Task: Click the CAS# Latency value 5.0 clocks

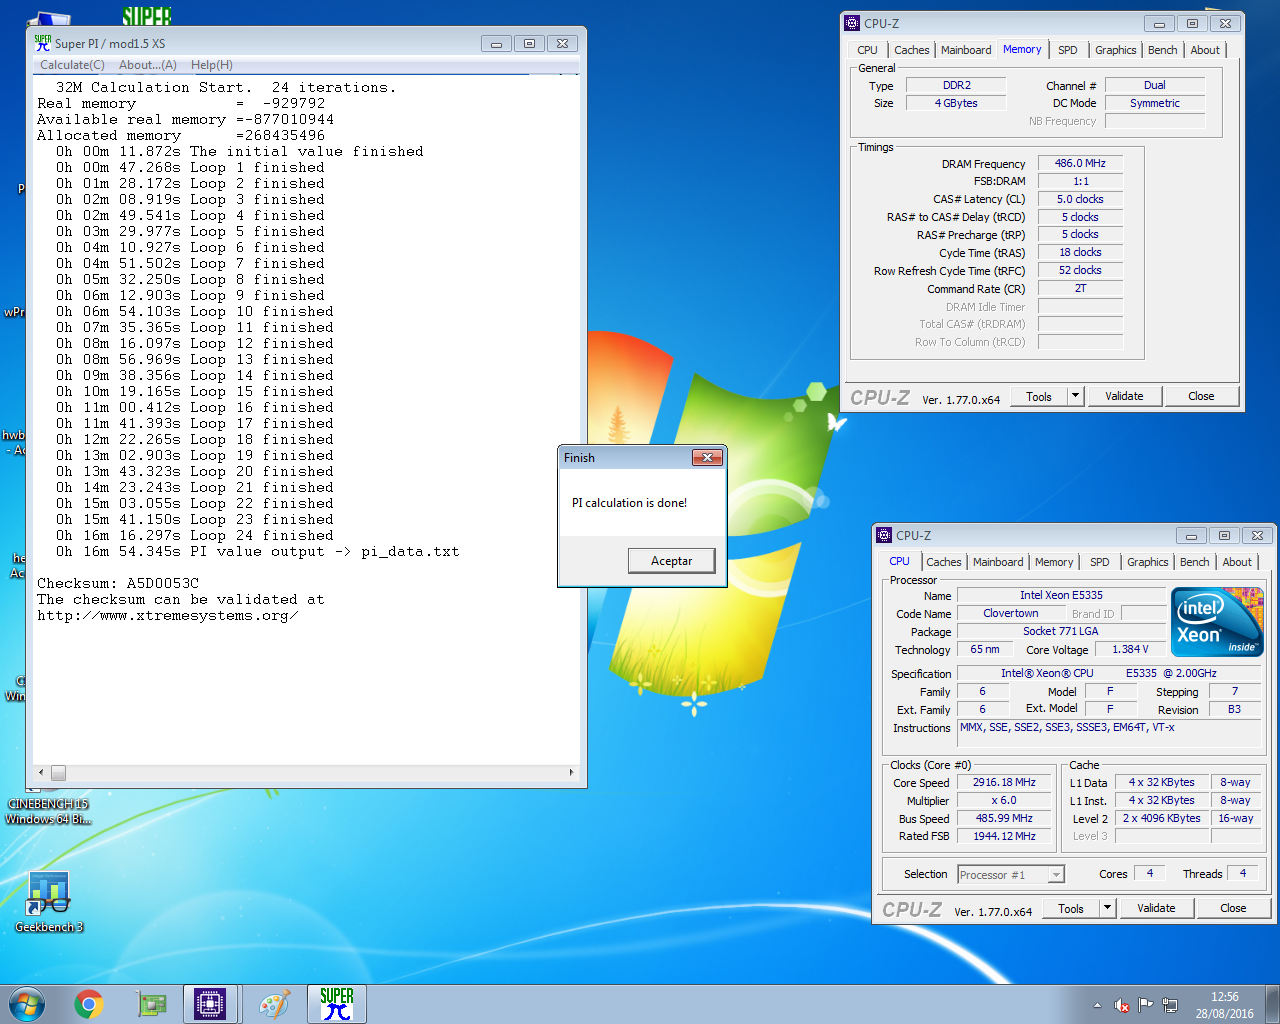Action: pyautogui.click(x=1080, y=199)
